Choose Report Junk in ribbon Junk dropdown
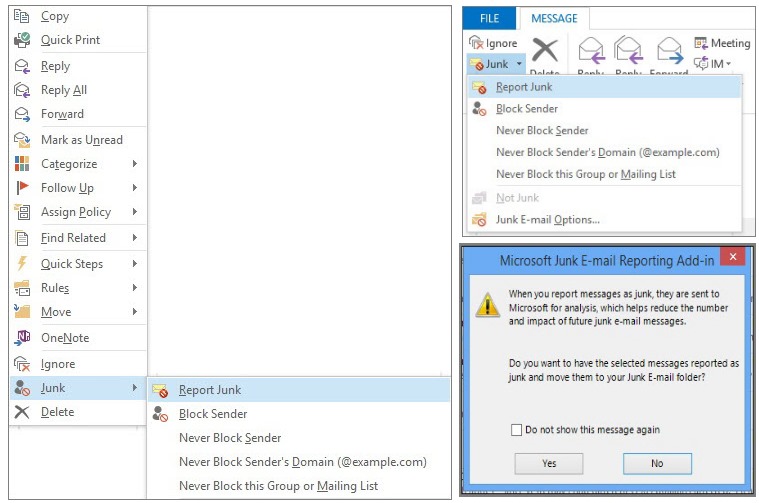The width and height of the screenshot is (759, 503). 605,87
